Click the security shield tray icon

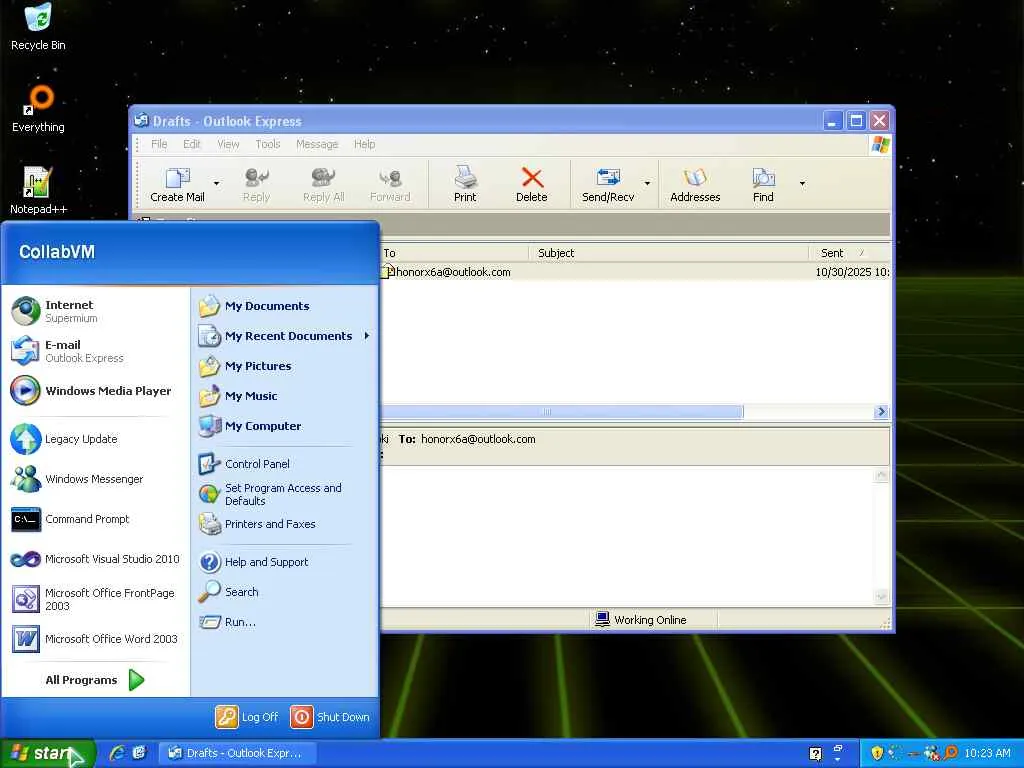click(x=877, y=753)
